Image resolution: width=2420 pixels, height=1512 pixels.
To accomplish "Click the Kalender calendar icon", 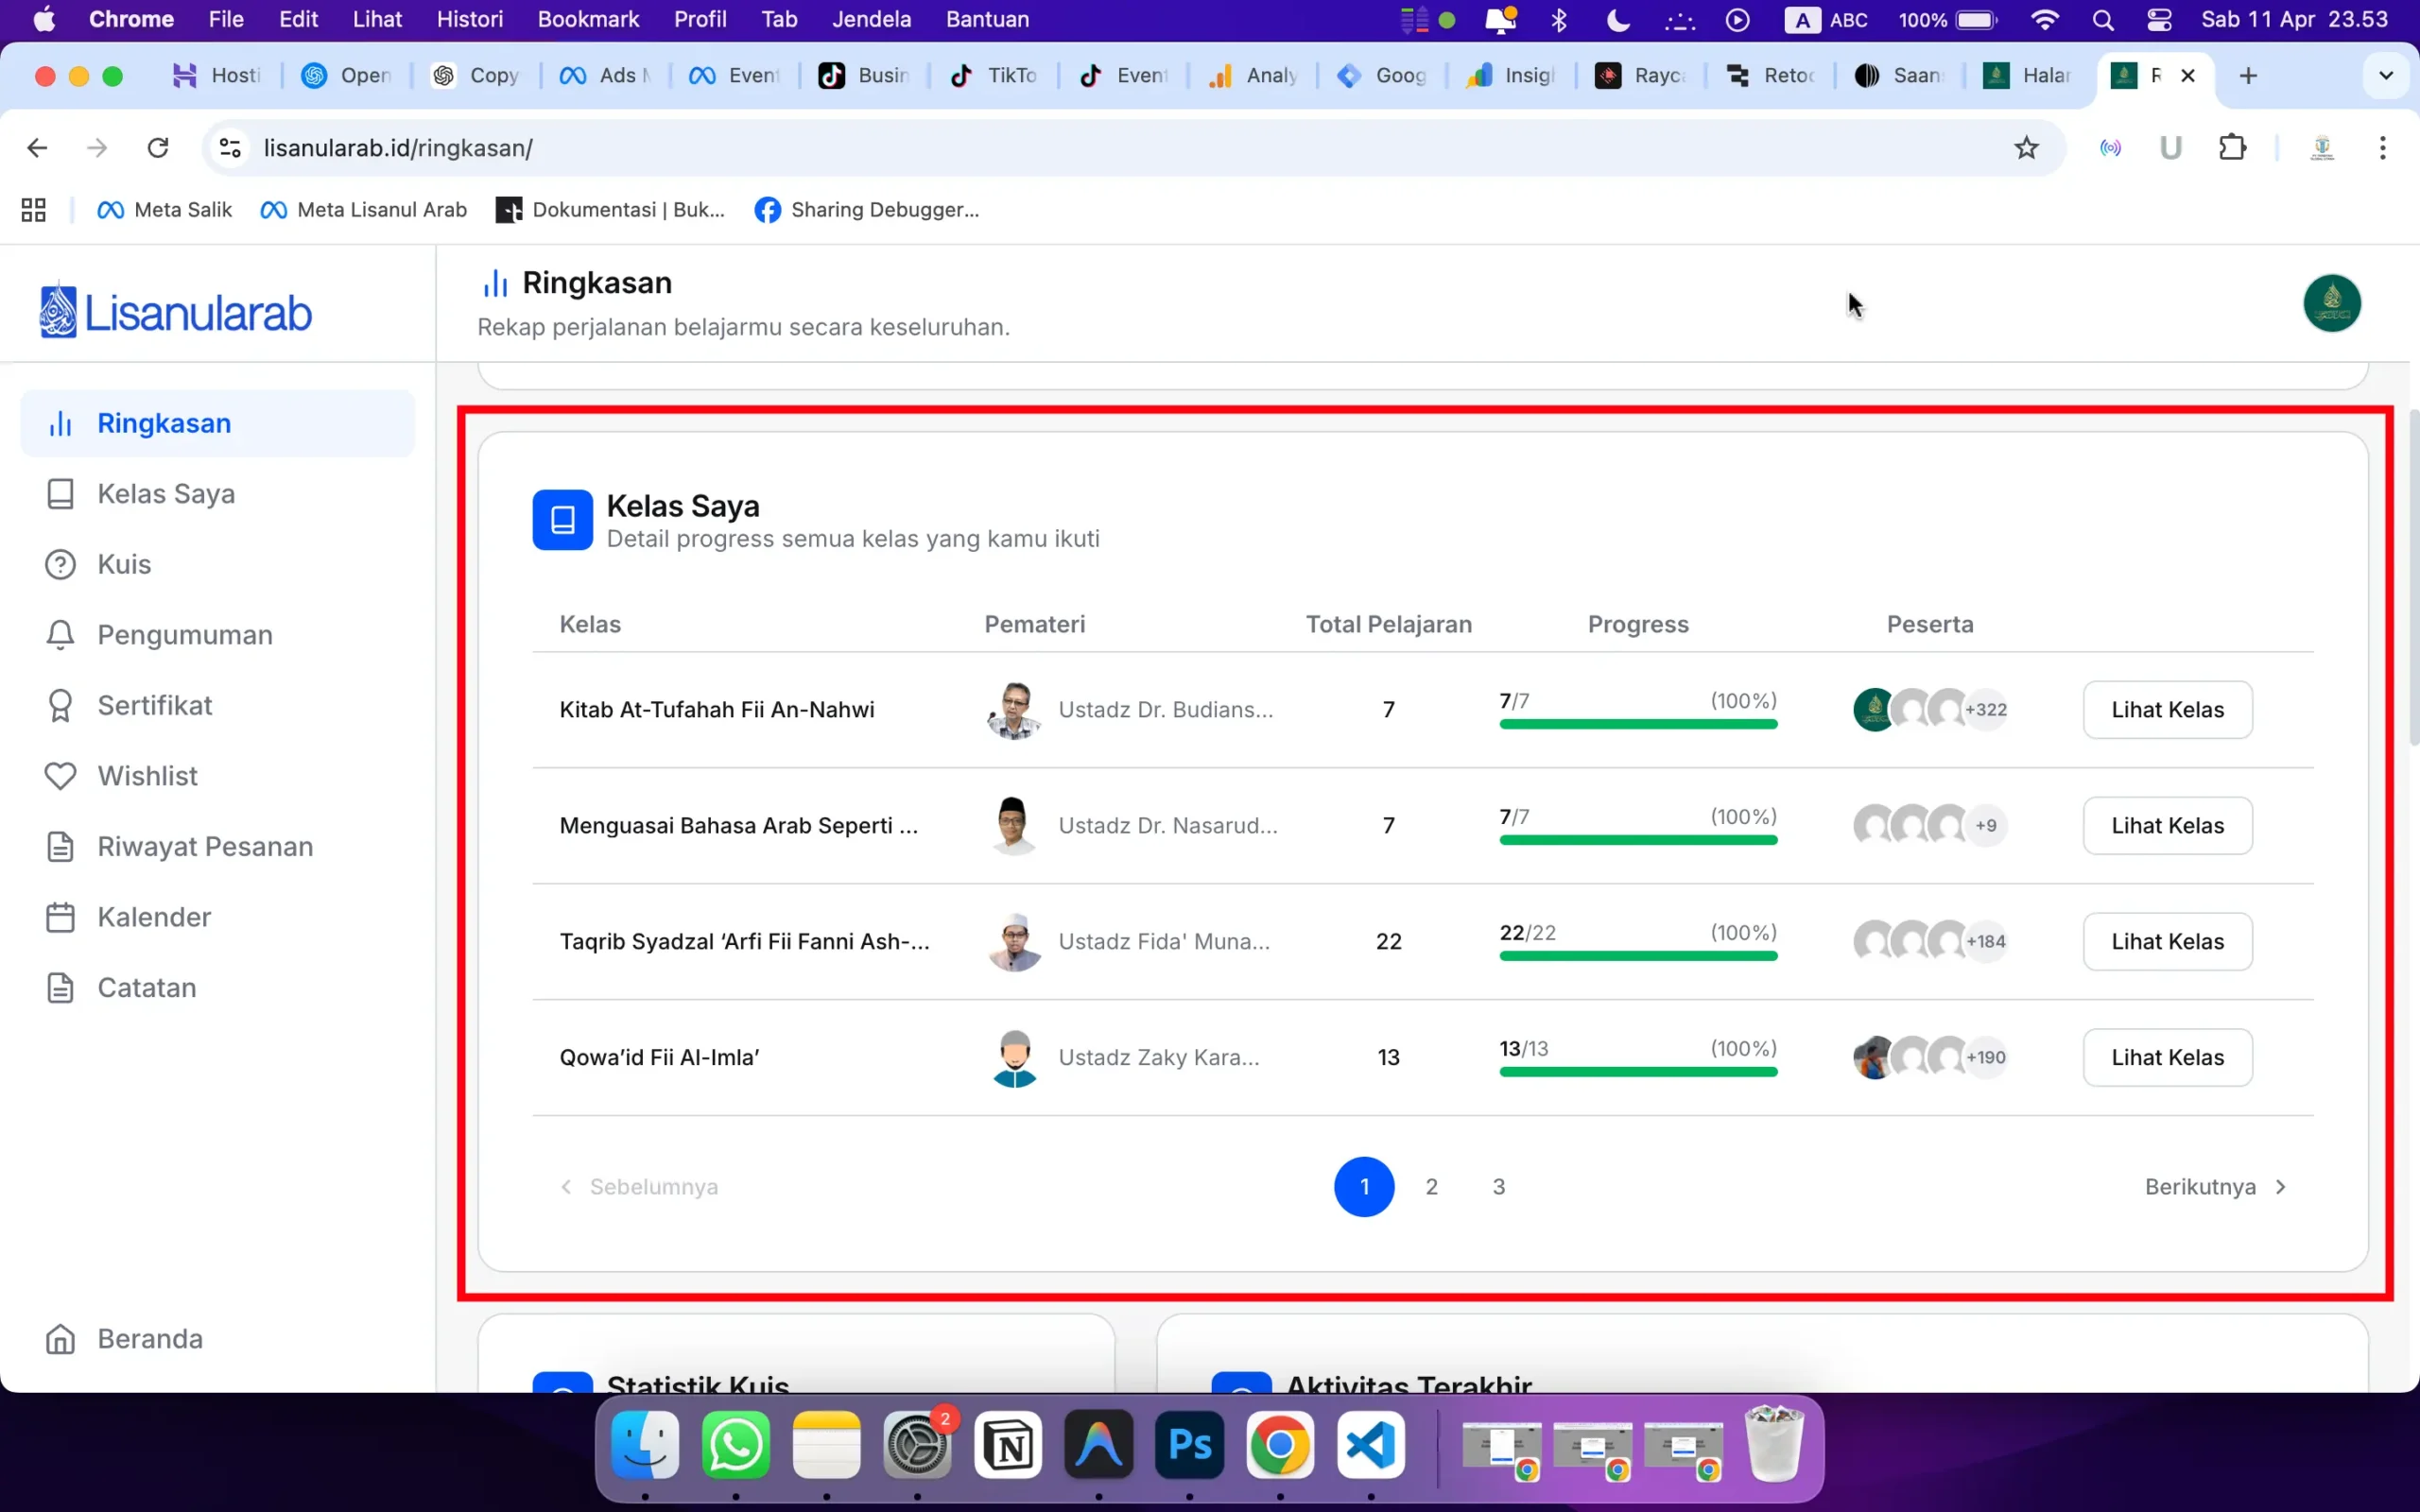I will point(60,917).
